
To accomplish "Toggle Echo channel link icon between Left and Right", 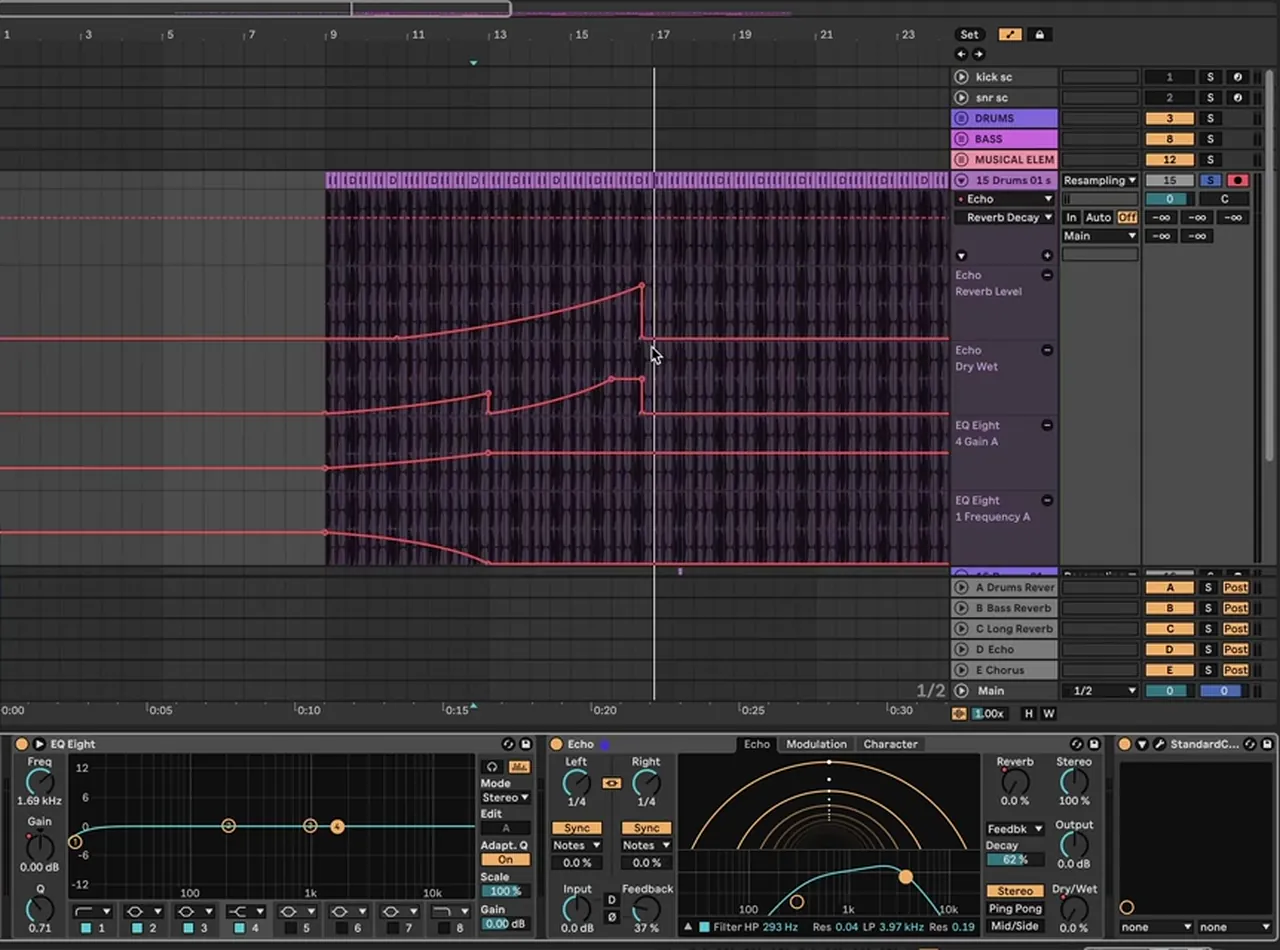I will pyautogui.click(x=611, y=783).
